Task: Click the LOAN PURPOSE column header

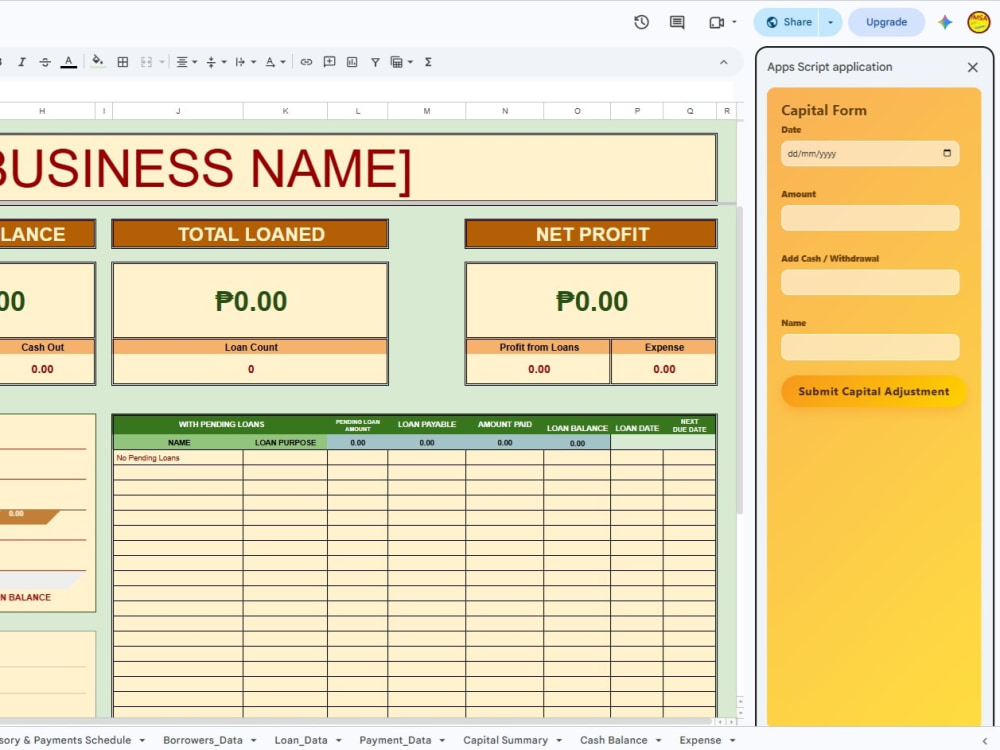Action: (285, 442)
